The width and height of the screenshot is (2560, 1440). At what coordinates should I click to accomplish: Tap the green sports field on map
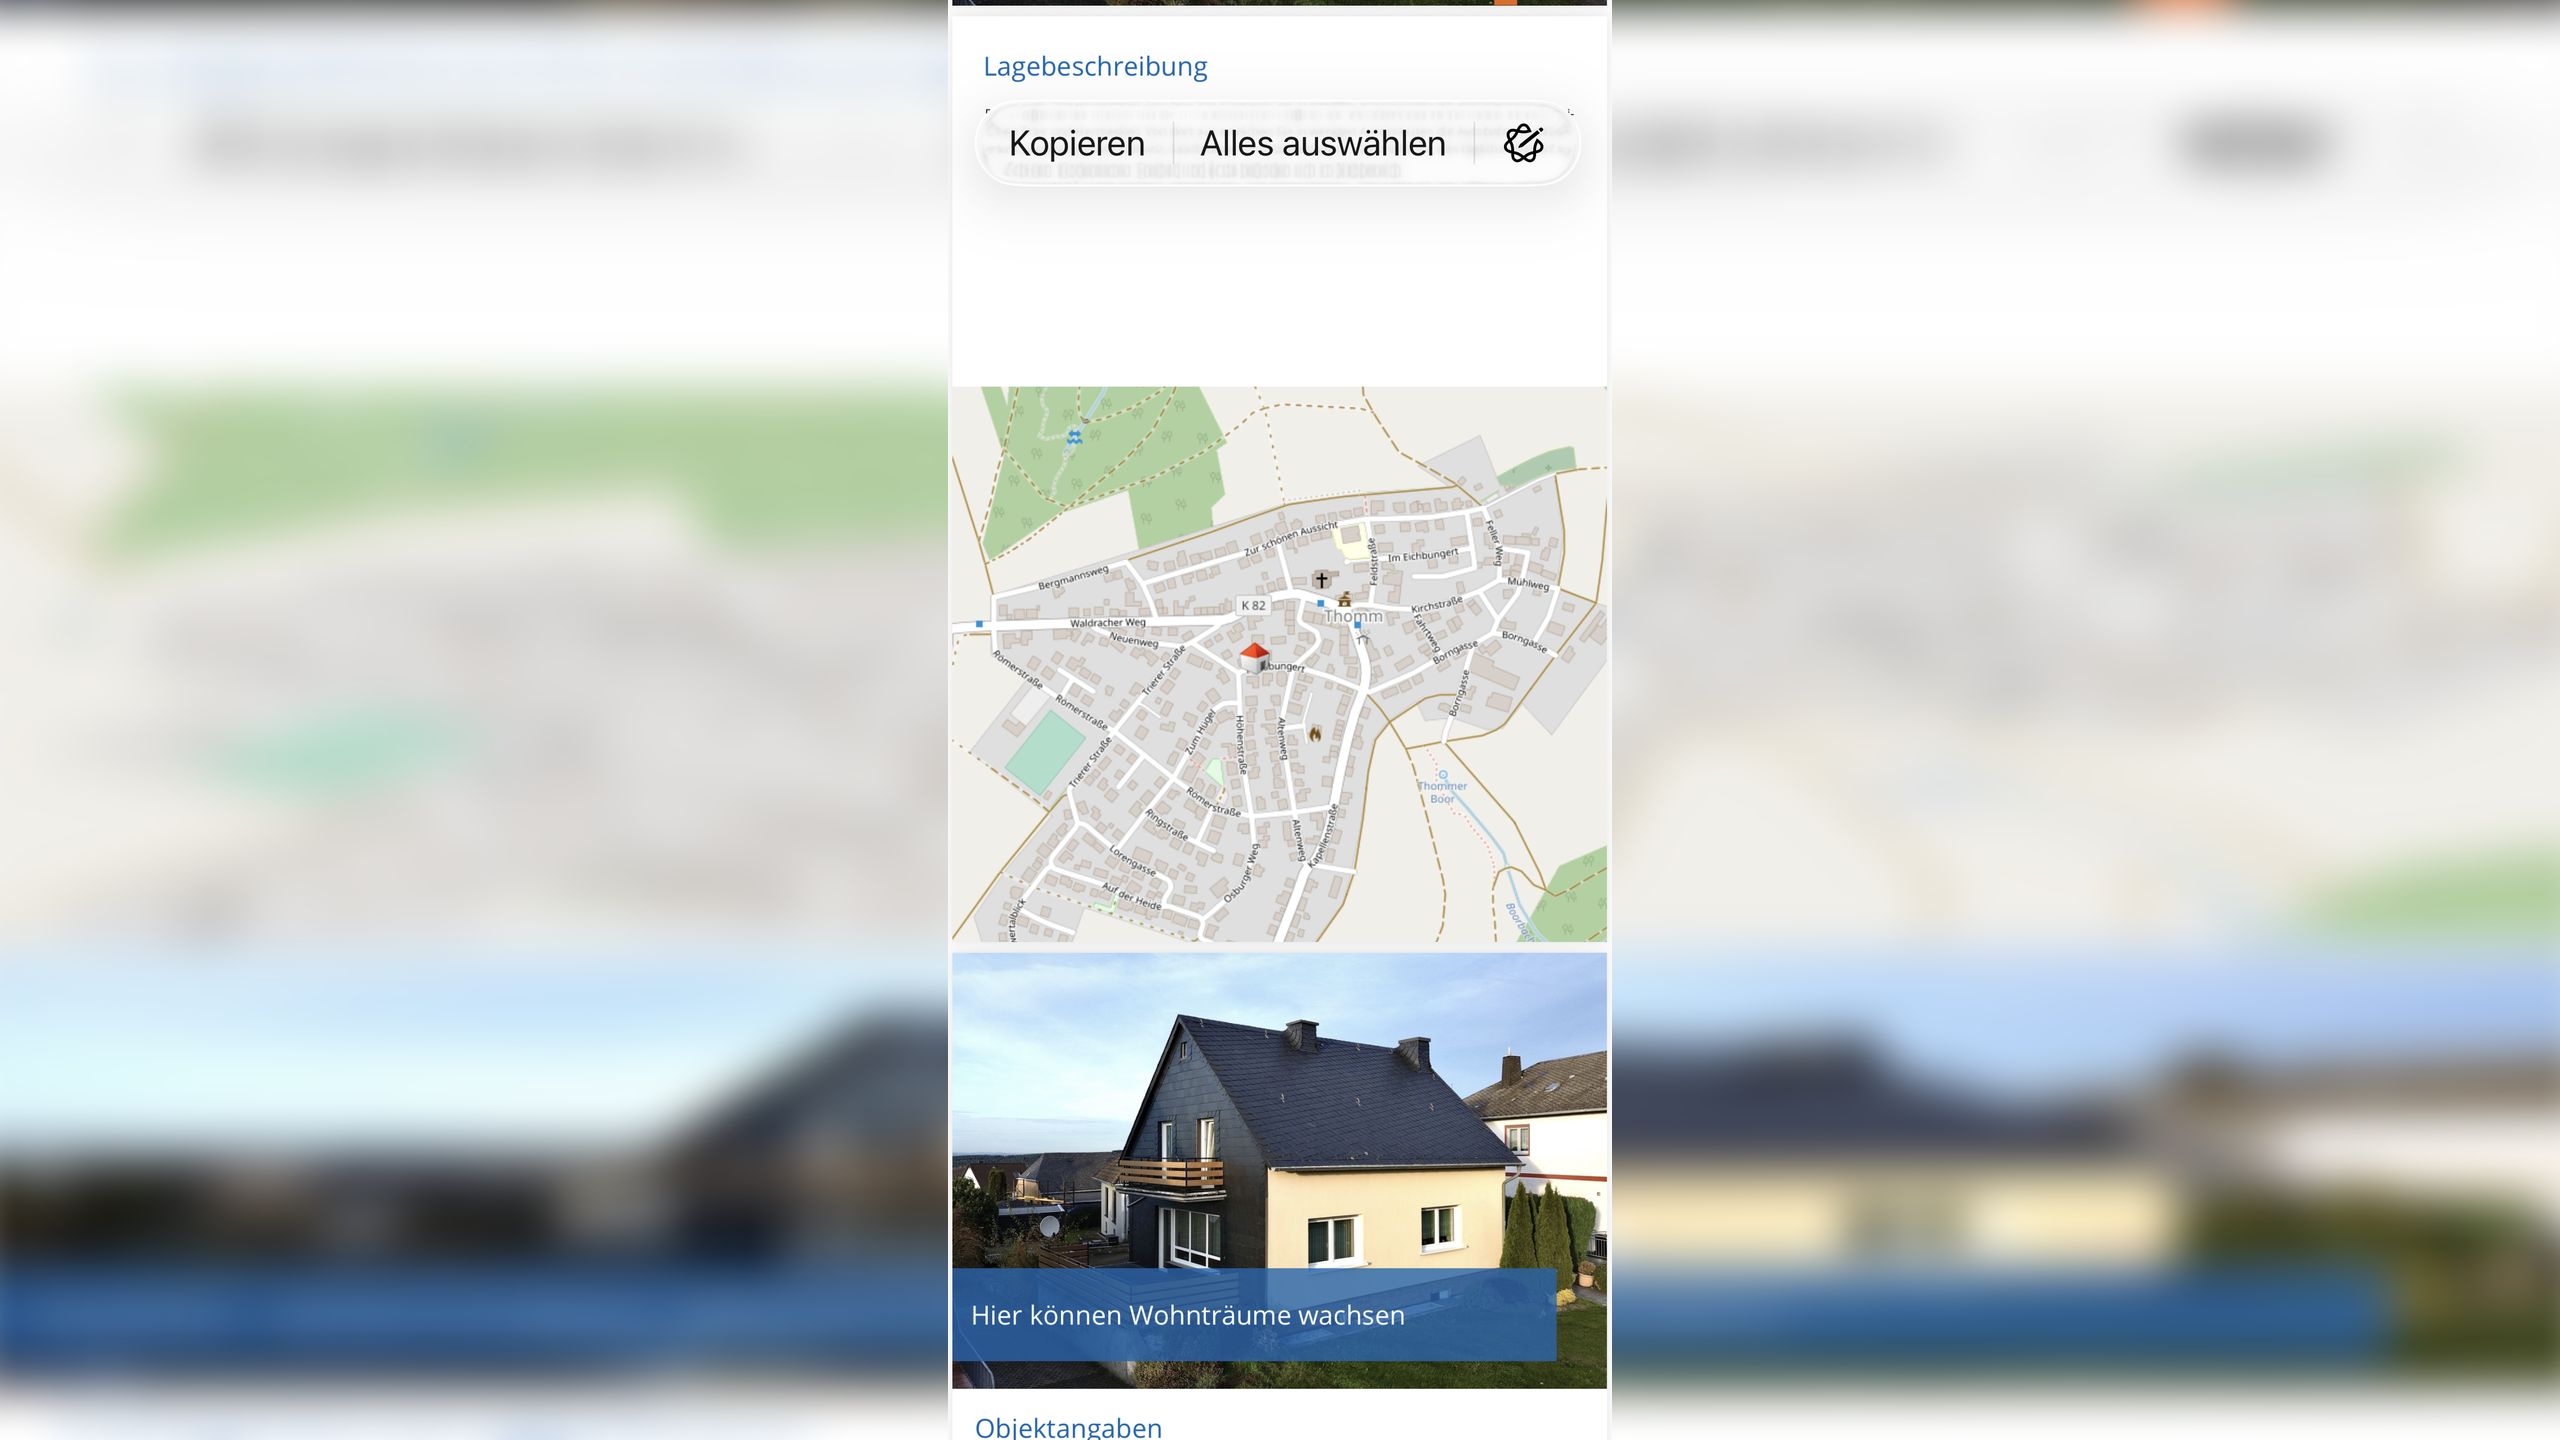pyautogui.click(x=1045, y=750)
